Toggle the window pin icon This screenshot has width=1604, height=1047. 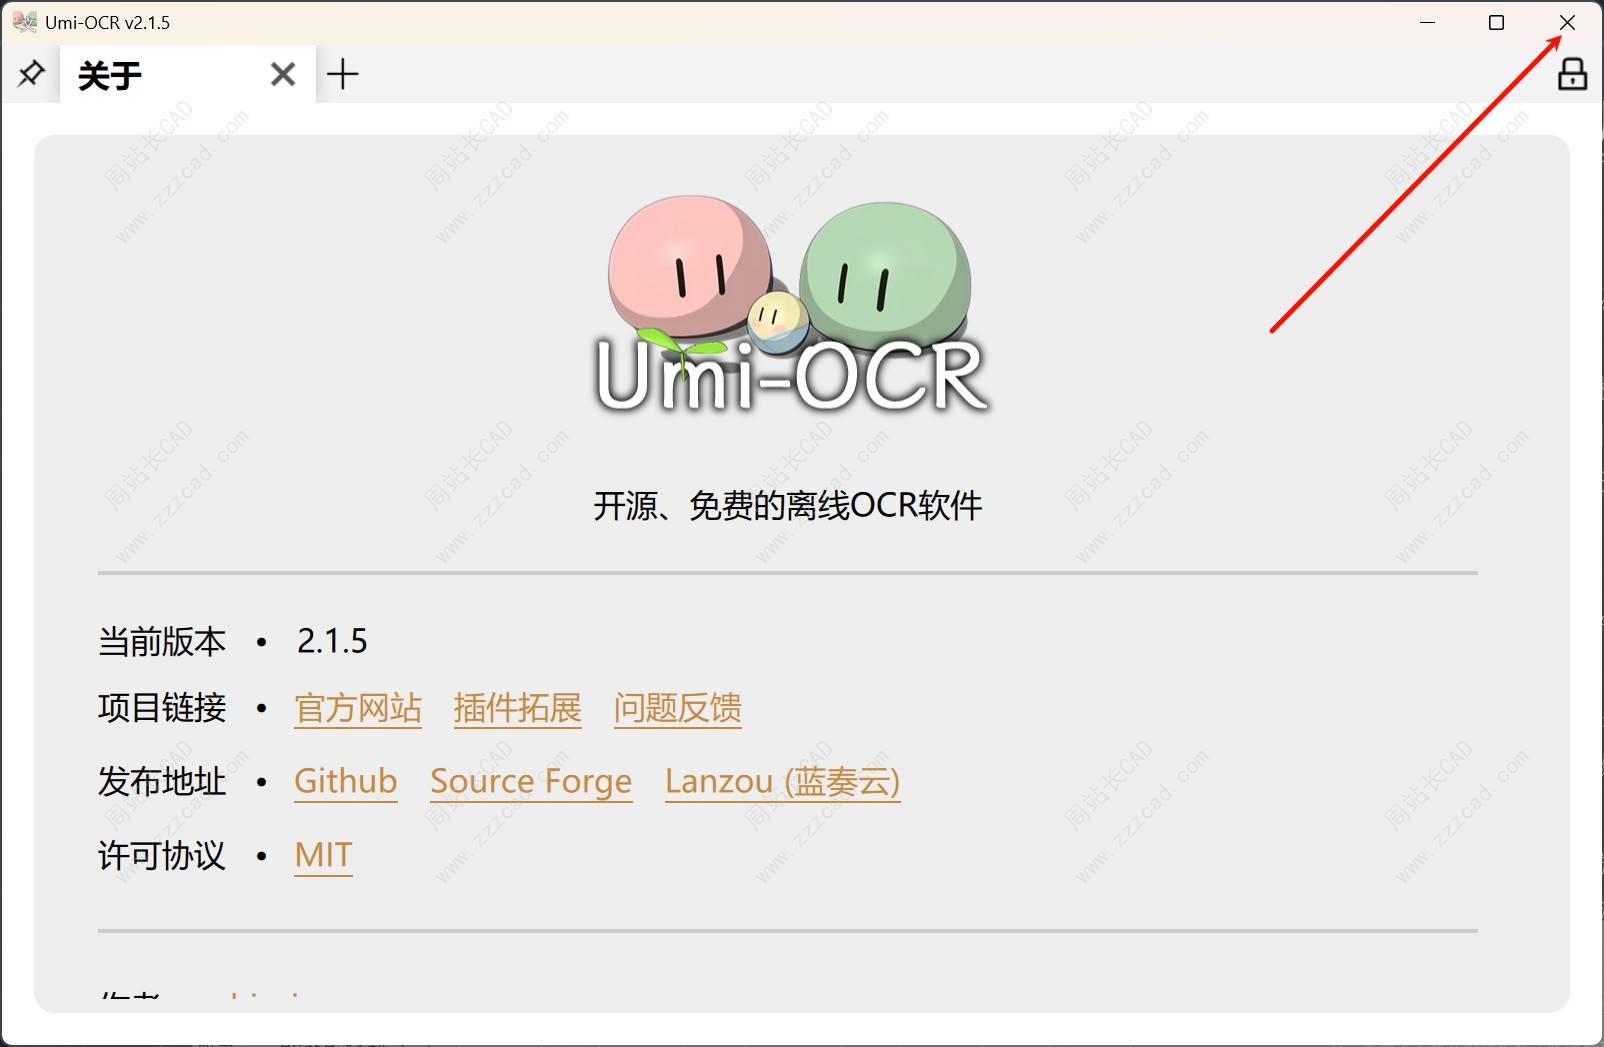point(31,73)
